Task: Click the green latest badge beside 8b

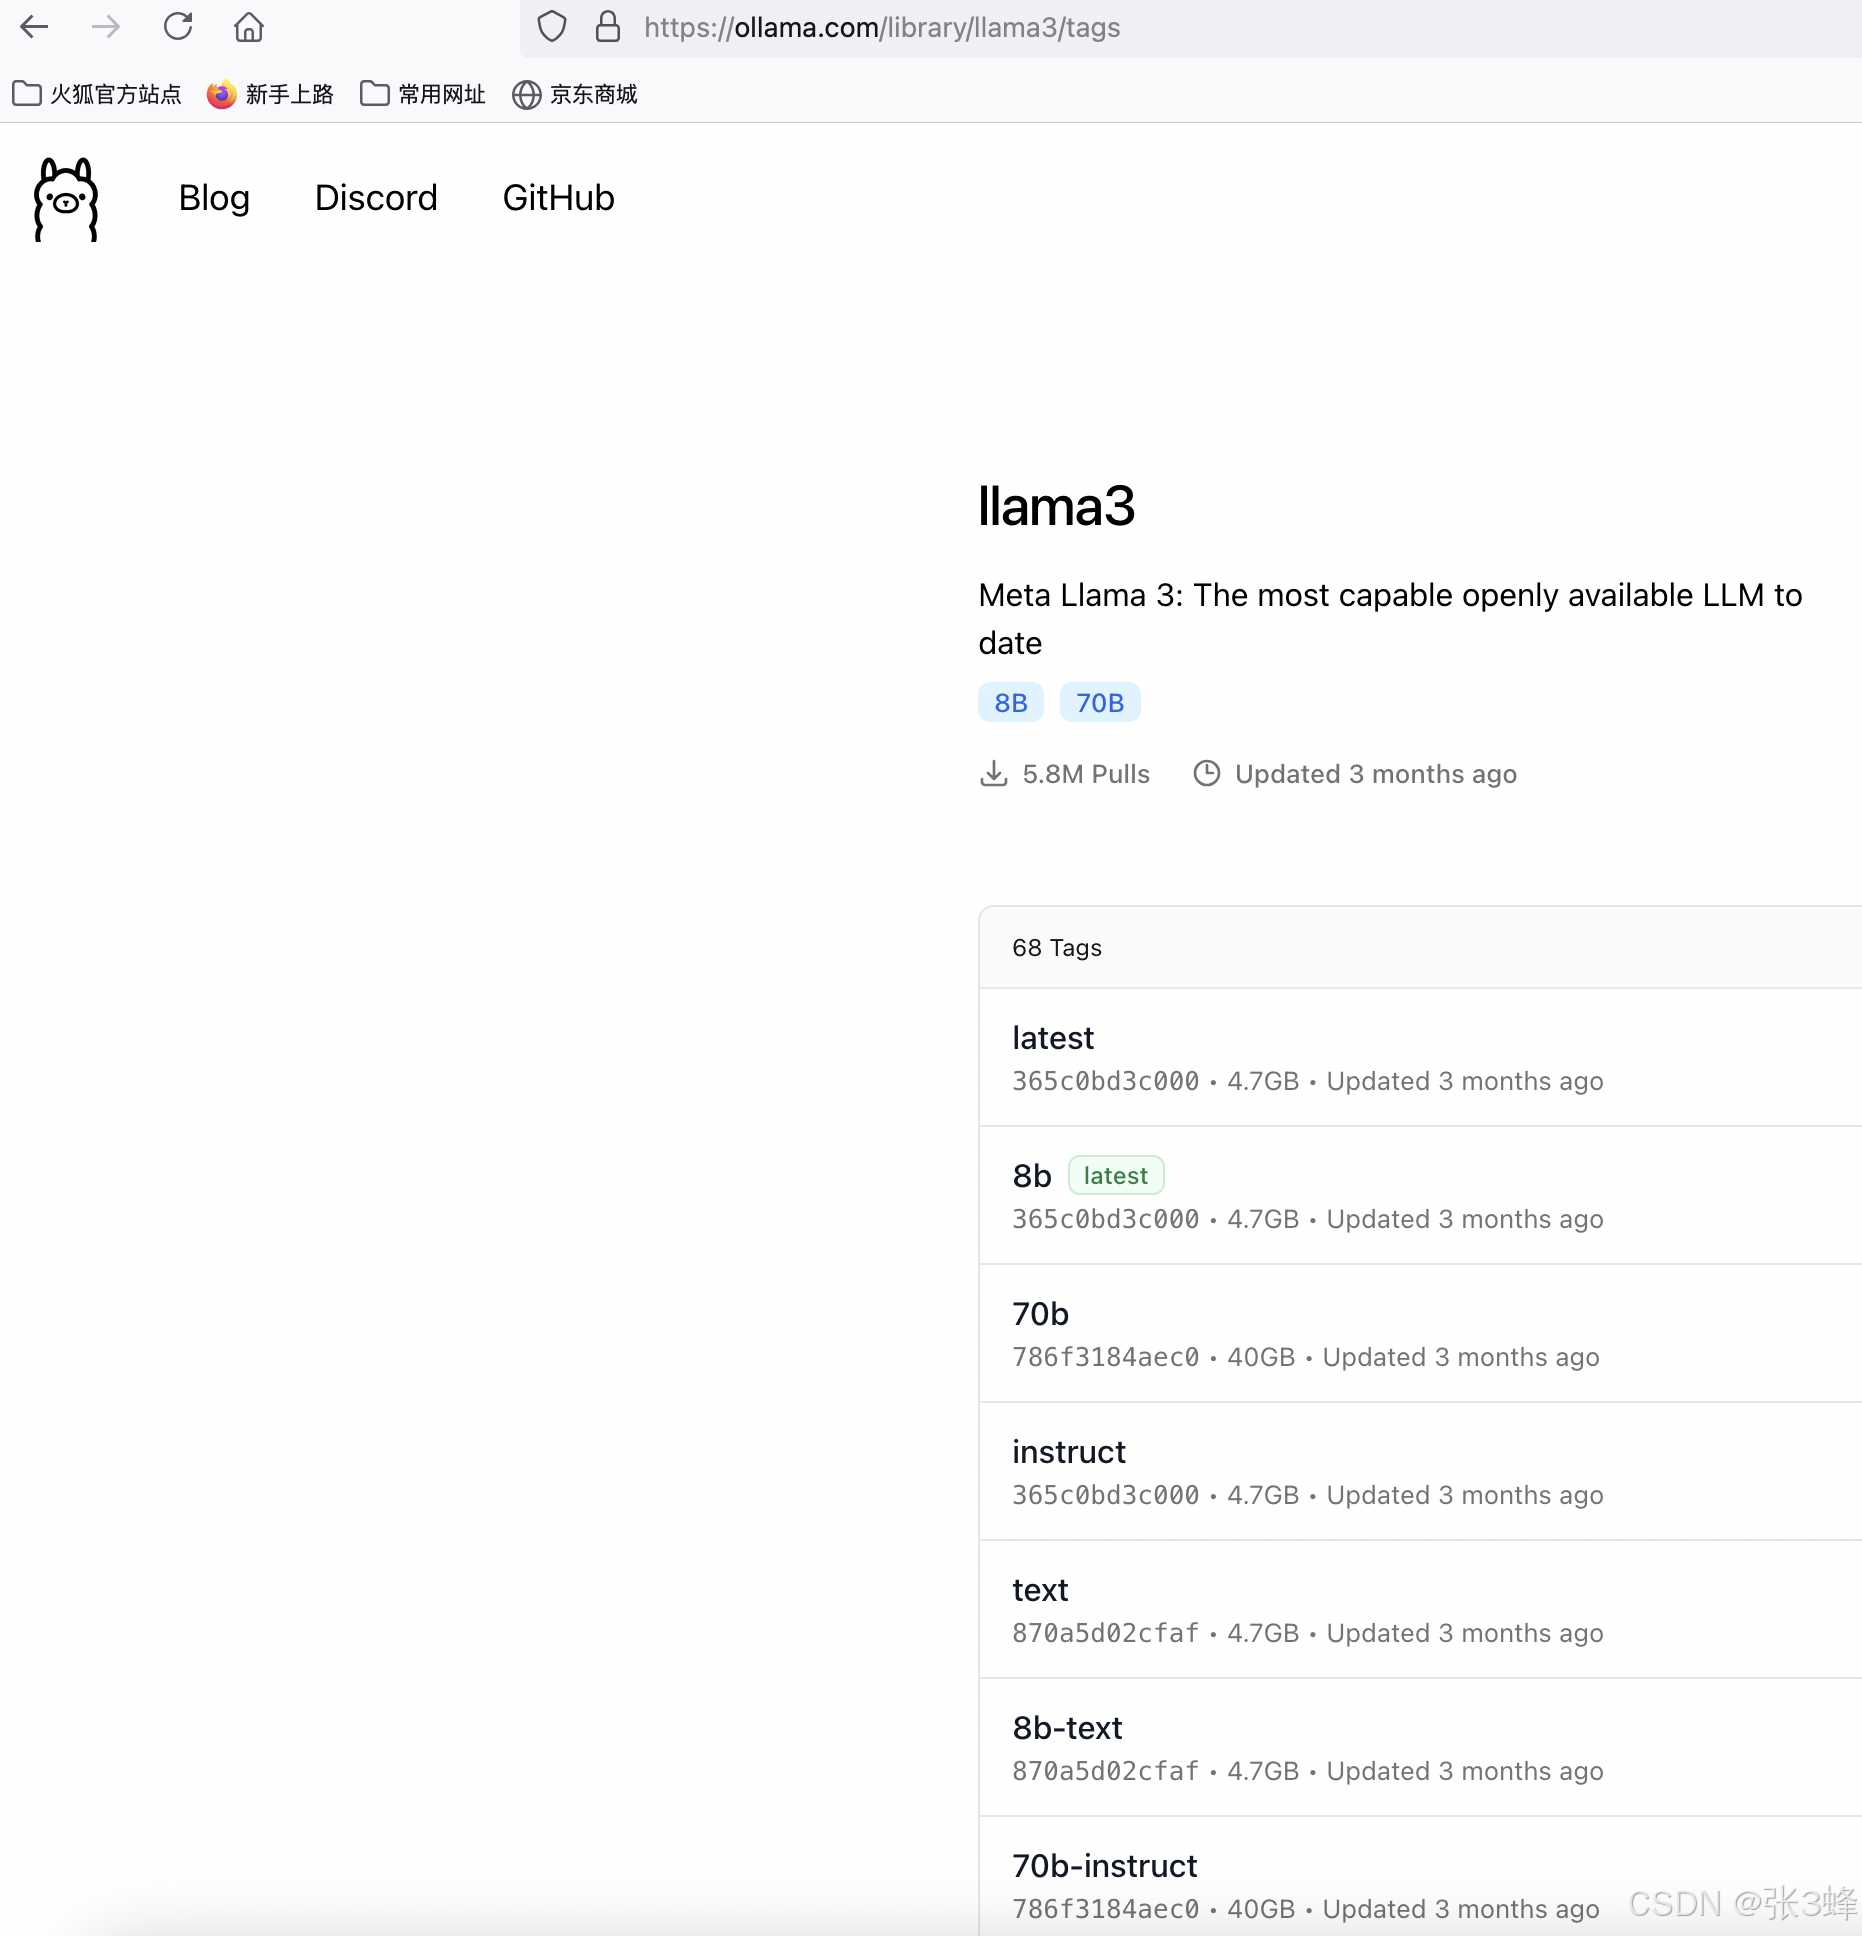Action: [x=1116, y=1176]
